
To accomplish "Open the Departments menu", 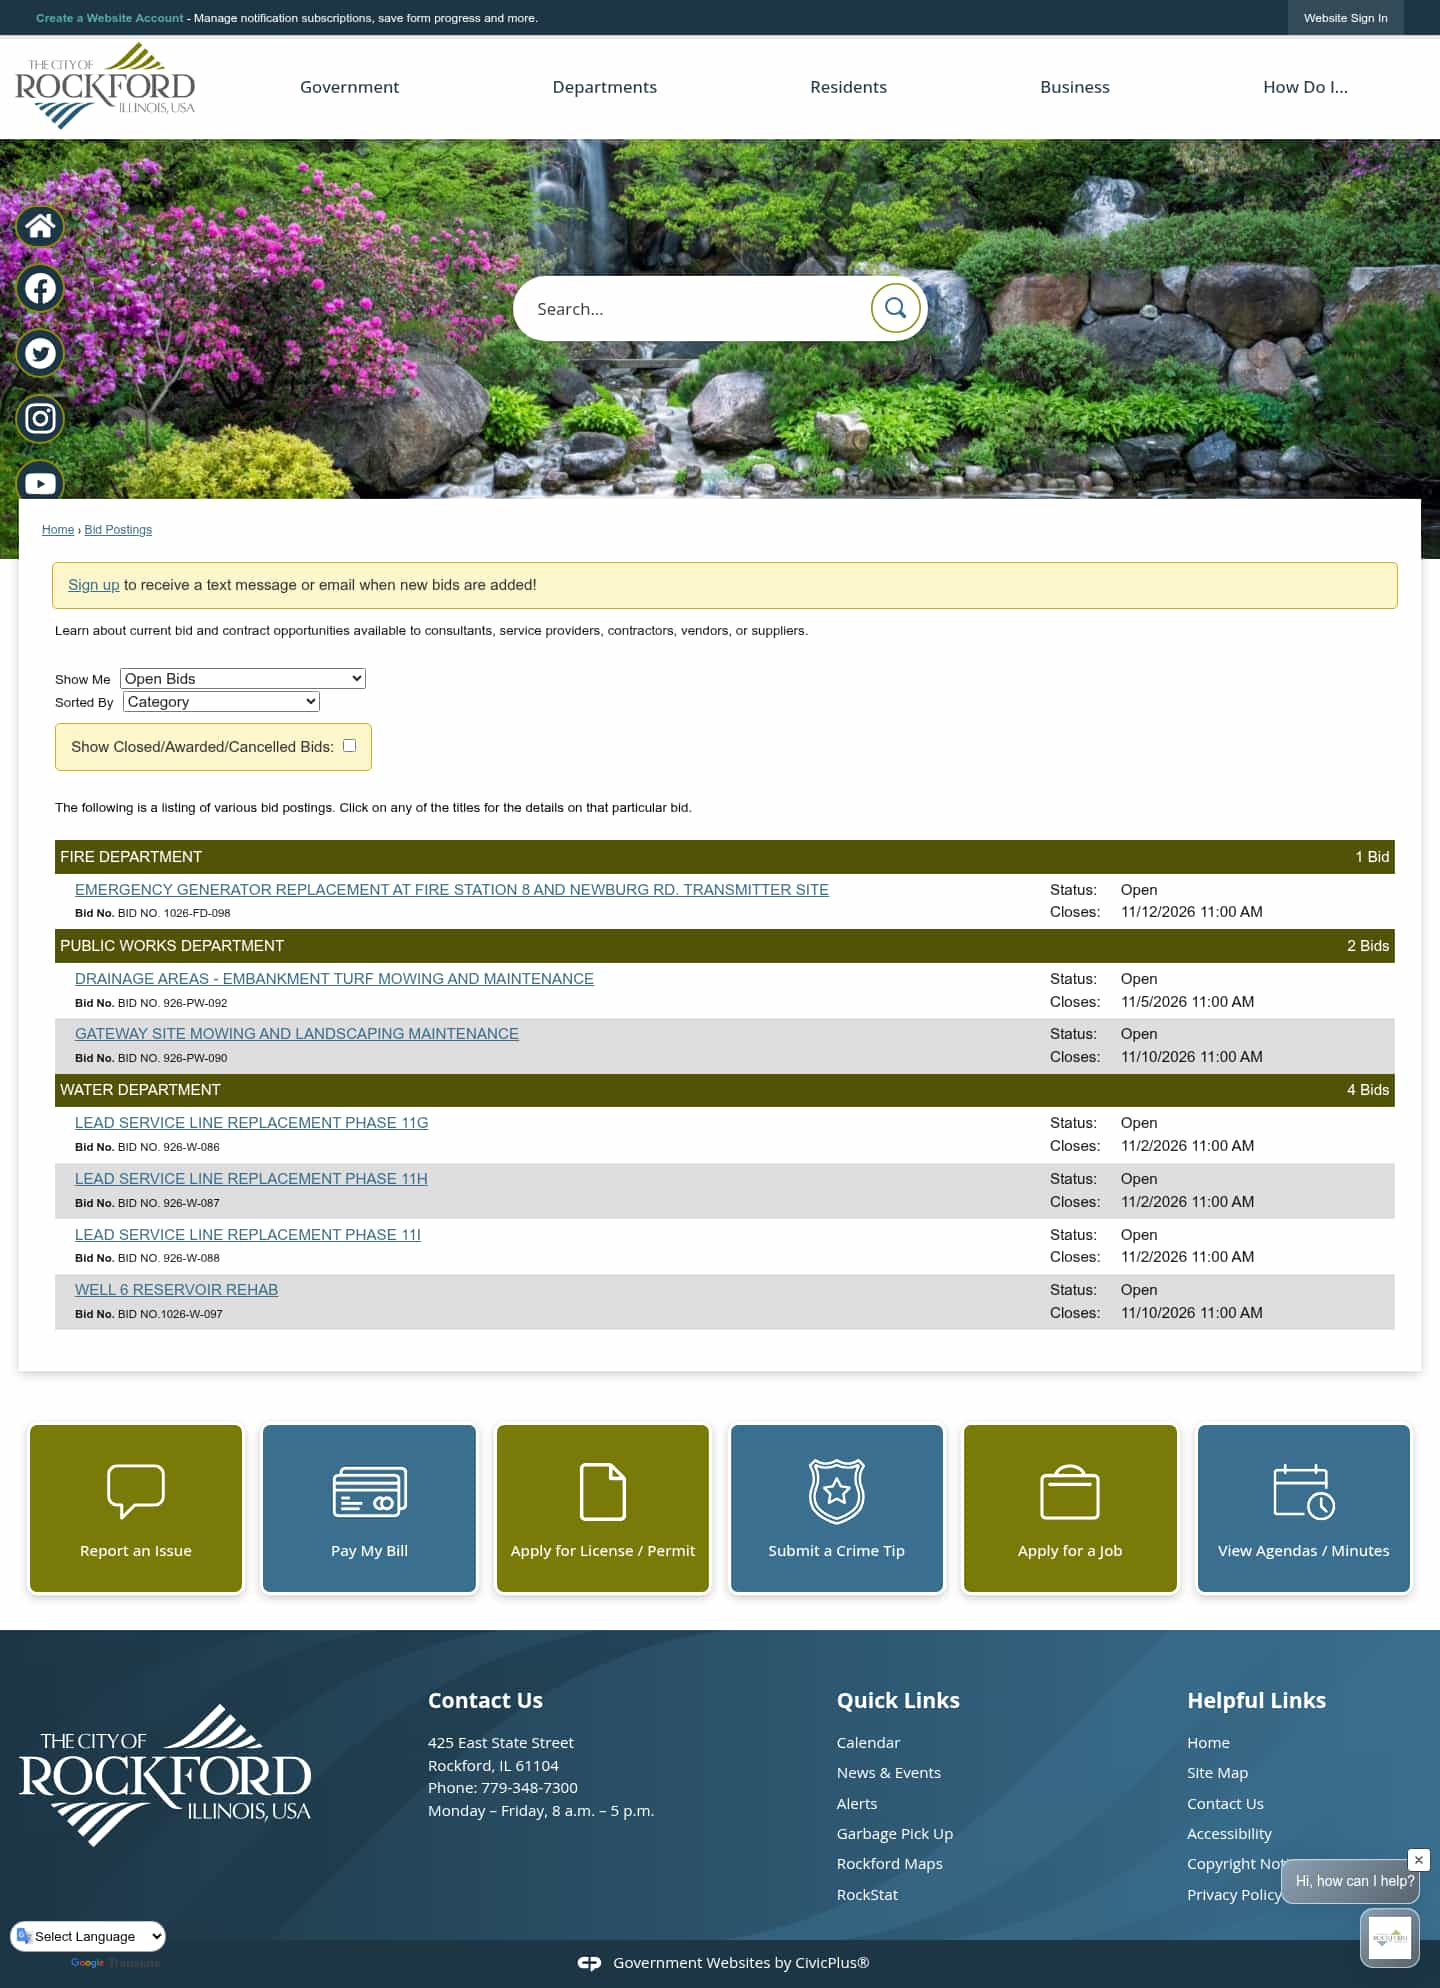I will click(x=605, y=87).
